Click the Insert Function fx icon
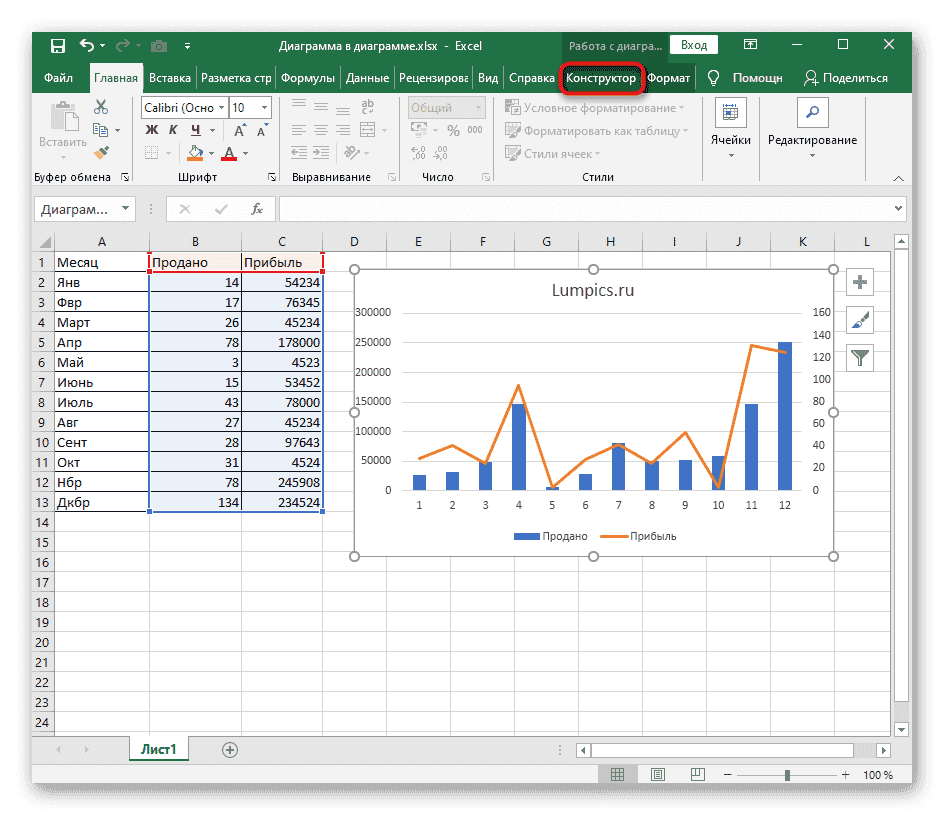Image resolution: width=944 pixels, height=815 pixels. [x=257, y=209]
